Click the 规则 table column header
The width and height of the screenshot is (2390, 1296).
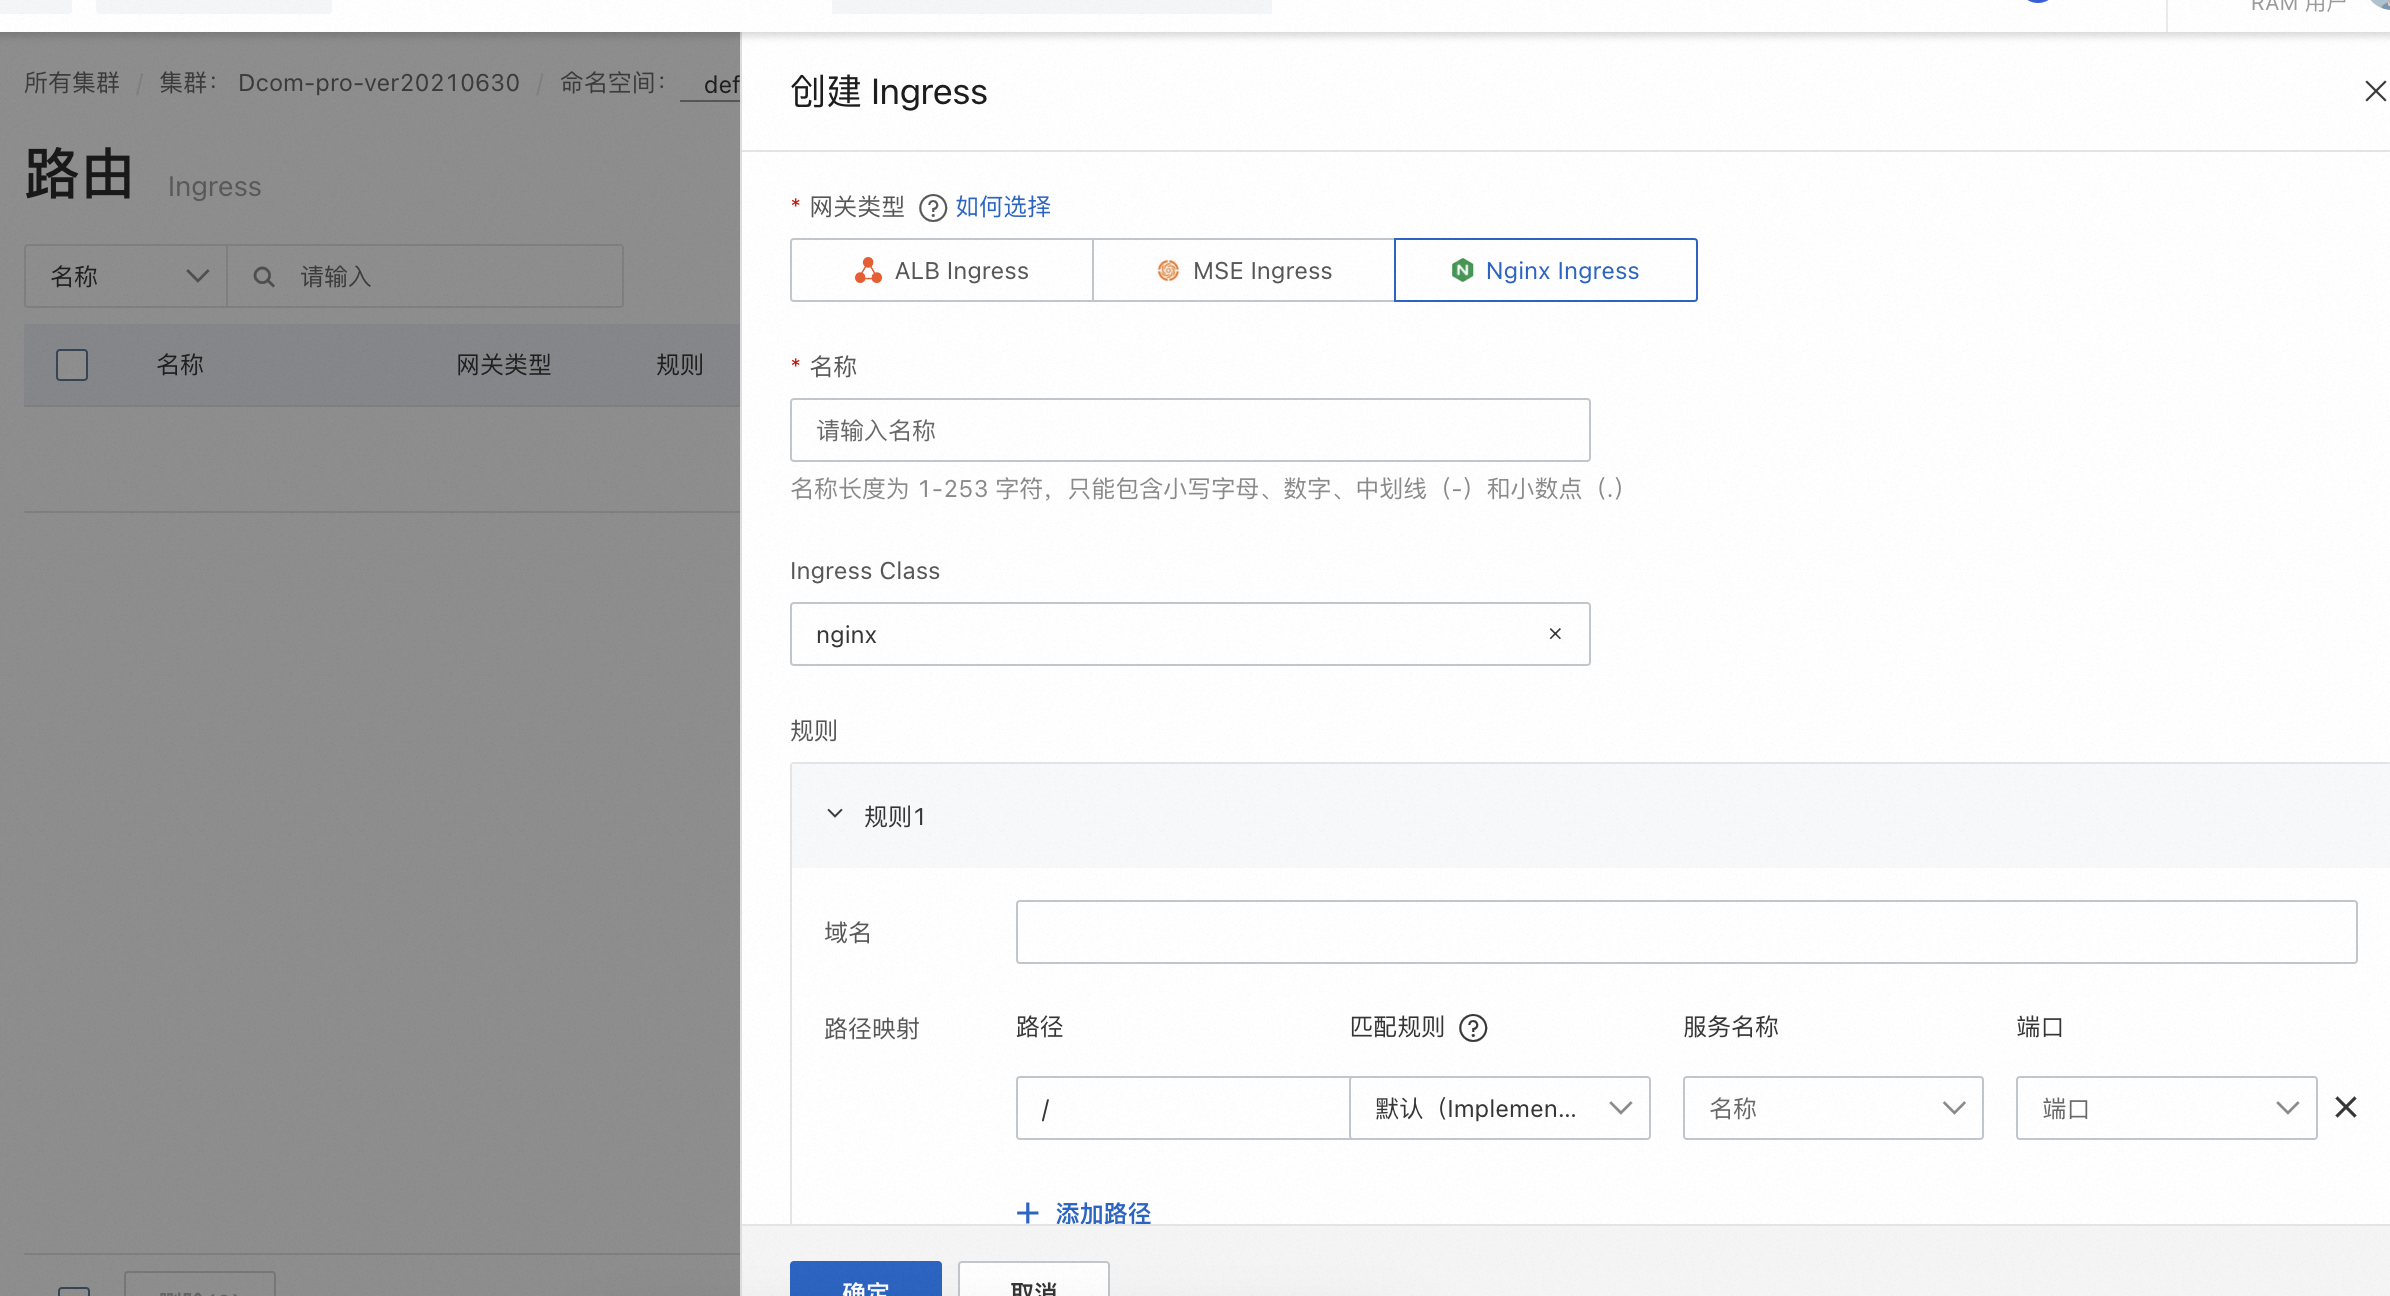[x=680, y=365]
